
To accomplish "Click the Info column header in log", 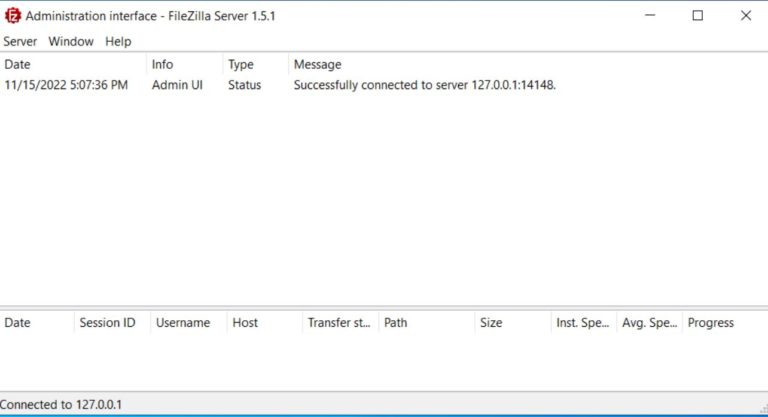I will pos(185,64).
